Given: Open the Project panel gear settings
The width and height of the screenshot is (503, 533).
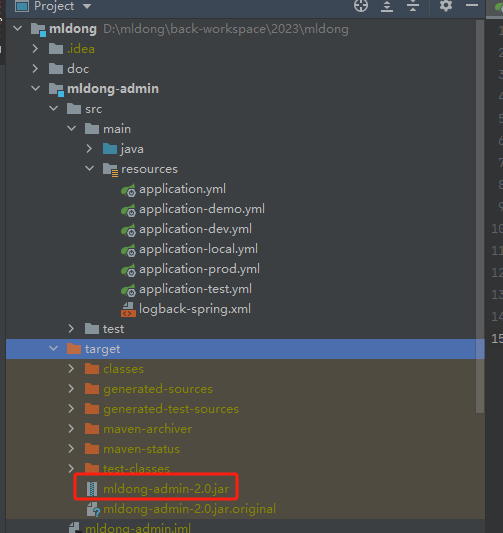Looking at the screenshot, I should pyautogui.click(x=446, y=6).
